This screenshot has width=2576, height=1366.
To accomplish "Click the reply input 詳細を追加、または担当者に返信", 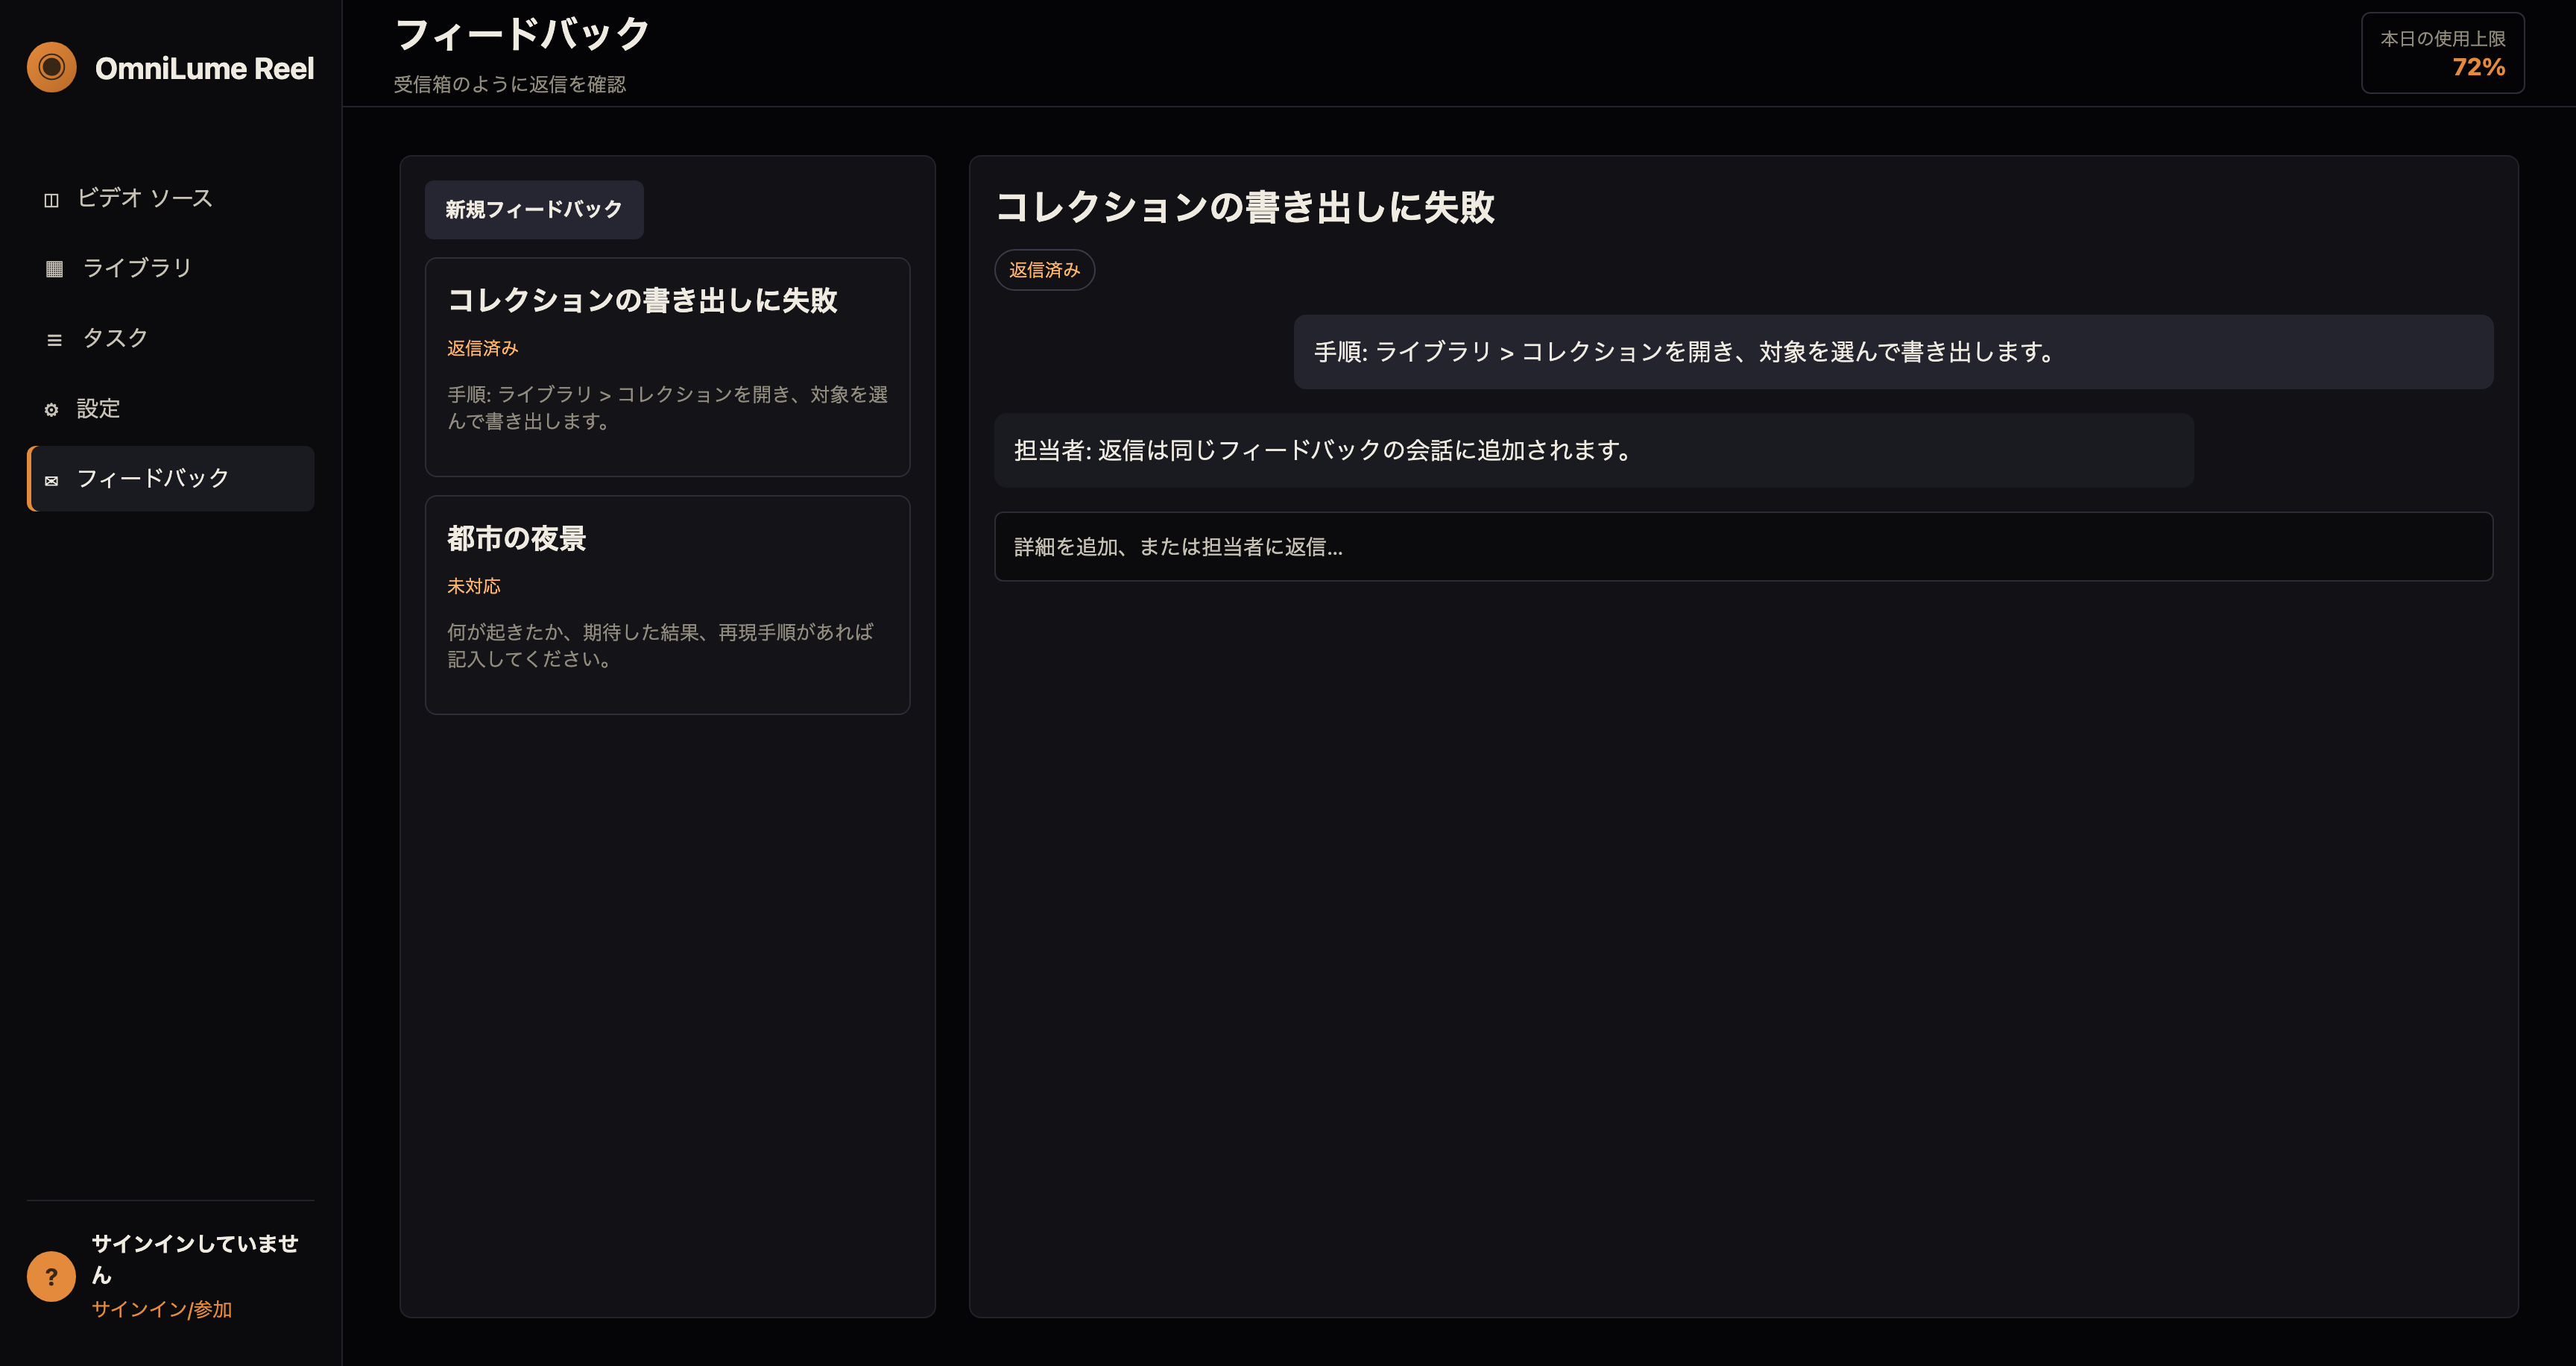I will click(1743, 547).
